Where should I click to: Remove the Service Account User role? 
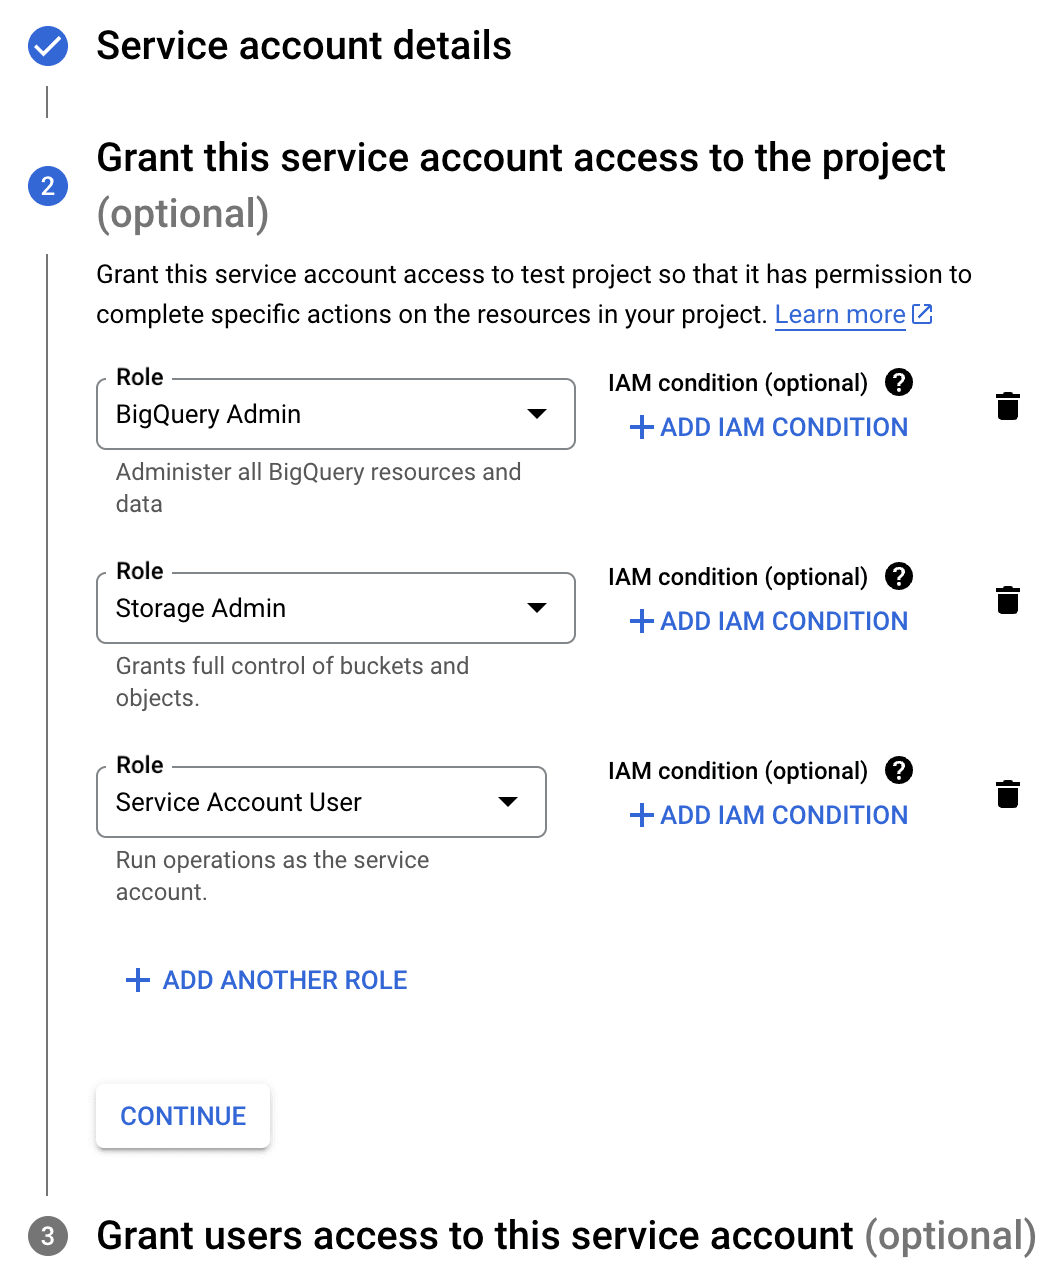click(1008, 794)
